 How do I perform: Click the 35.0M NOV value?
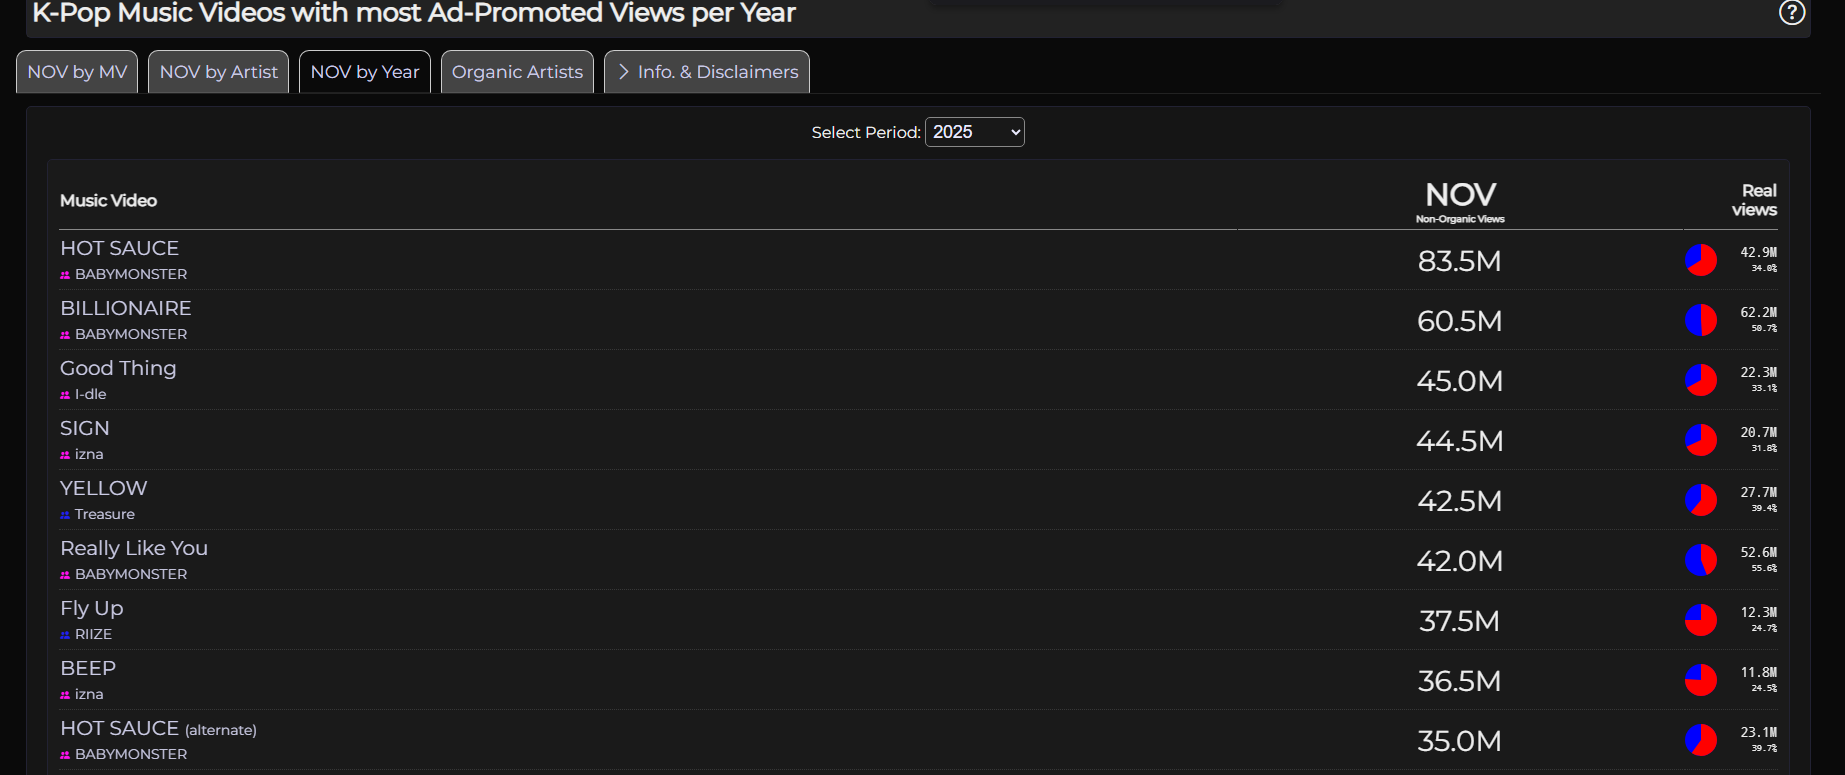point(1460,741)
